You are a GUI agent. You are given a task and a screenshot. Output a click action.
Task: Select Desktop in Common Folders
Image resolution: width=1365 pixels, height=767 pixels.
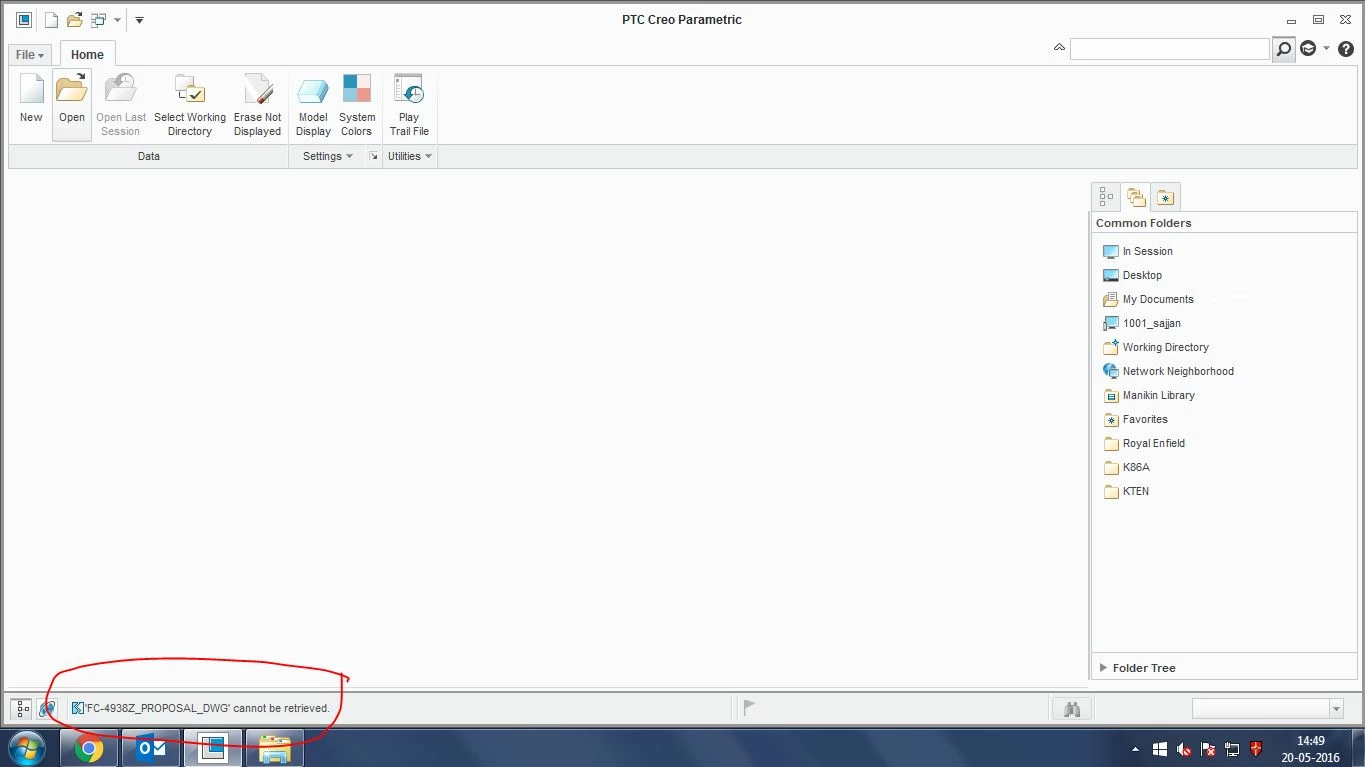coord(1132,275)
